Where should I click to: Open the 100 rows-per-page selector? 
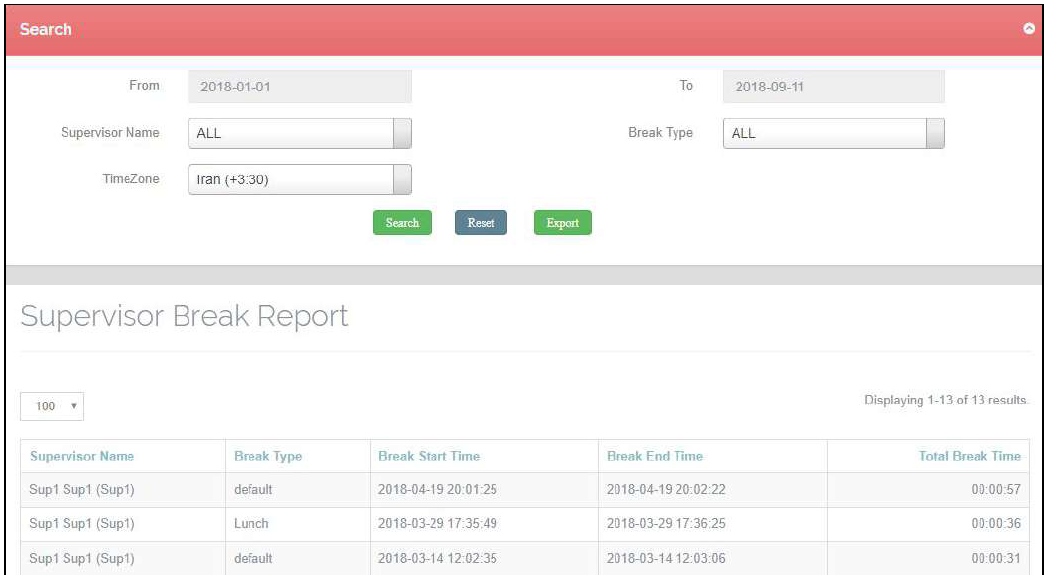pos(51,407)
